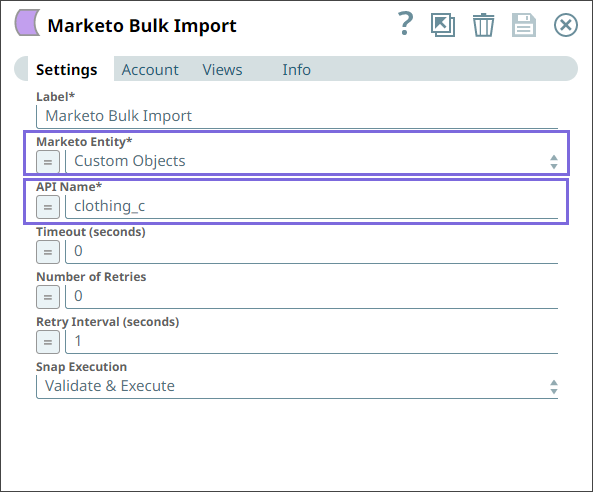
Task: Toggle expression for Number of Retries
Action: (48, 297)
